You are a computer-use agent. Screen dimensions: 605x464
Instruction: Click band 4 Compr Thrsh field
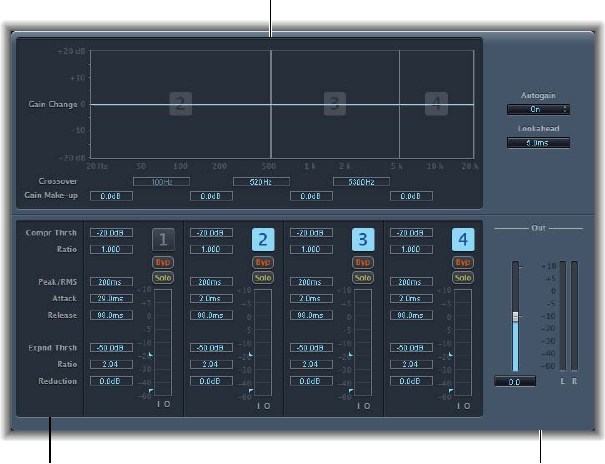point(411,233)
